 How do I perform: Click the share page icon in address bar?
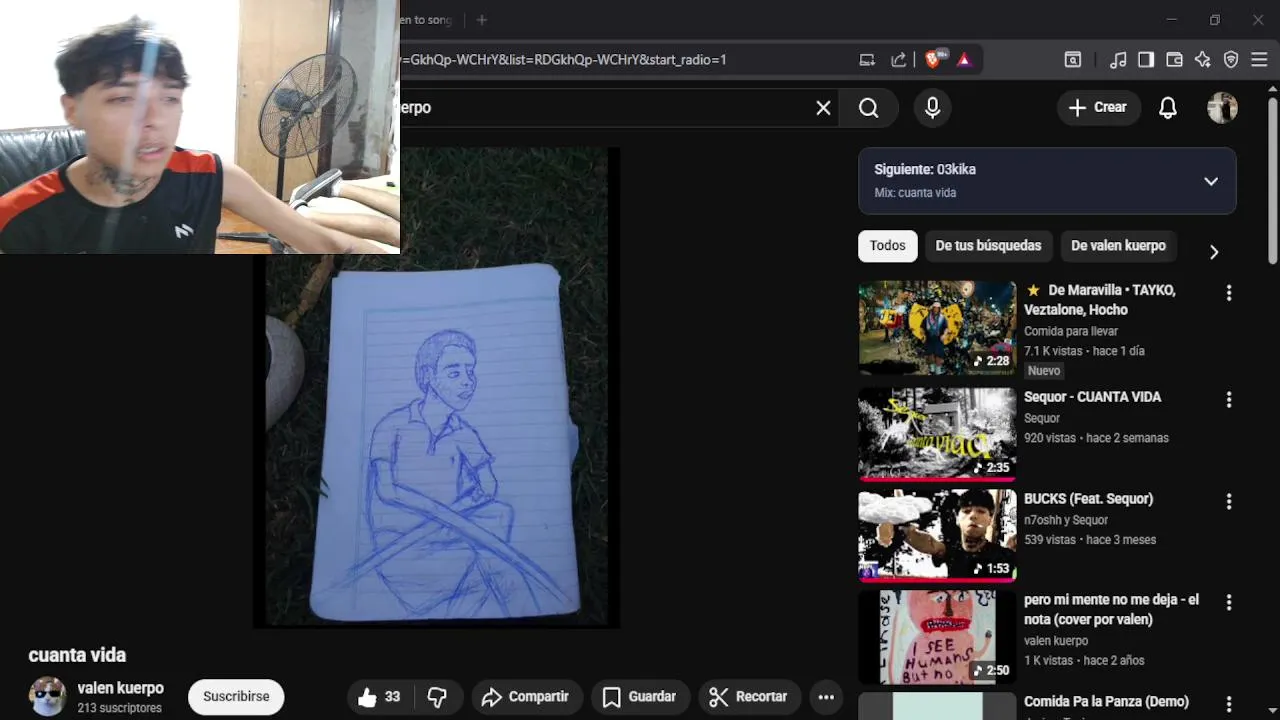pyautogui.click(x=898, y=60)
